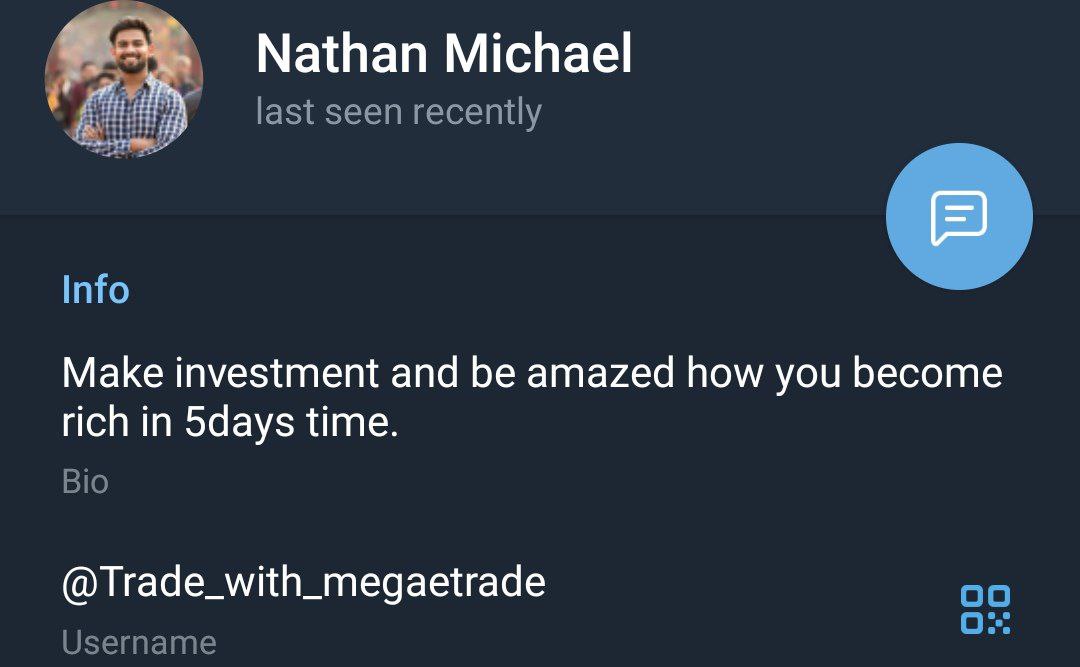
Task: Click the gray 'Bio' label
Action: click(x=85, y=482)
